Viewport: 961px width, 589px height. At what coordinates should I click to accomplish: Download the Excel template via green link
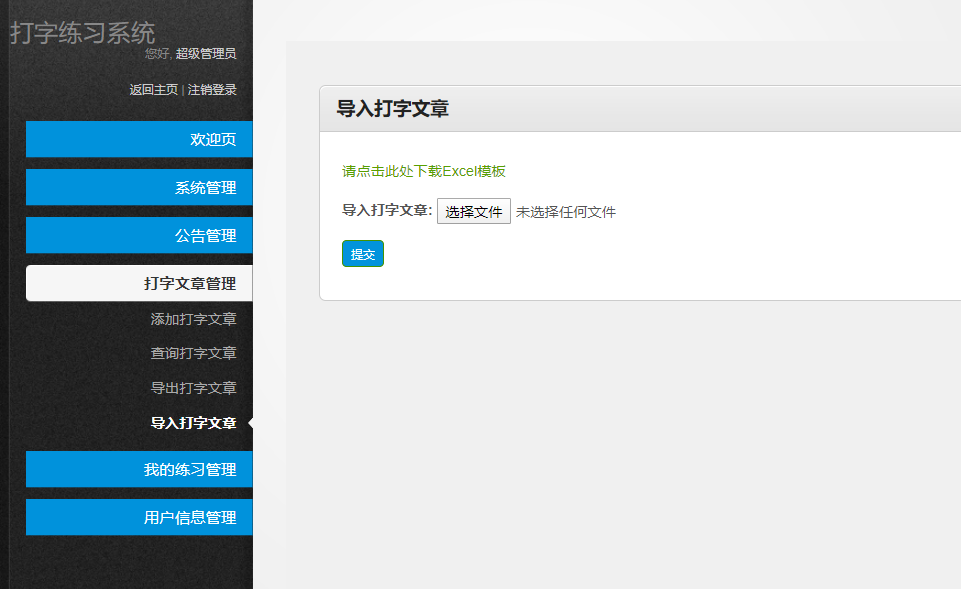[x=424, y=171]
